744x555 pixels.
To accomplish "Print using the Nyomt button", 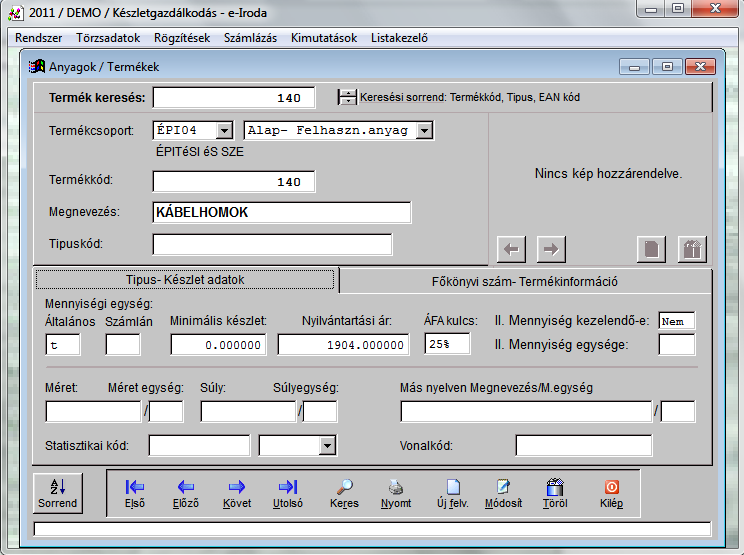I will pos(397,493).
